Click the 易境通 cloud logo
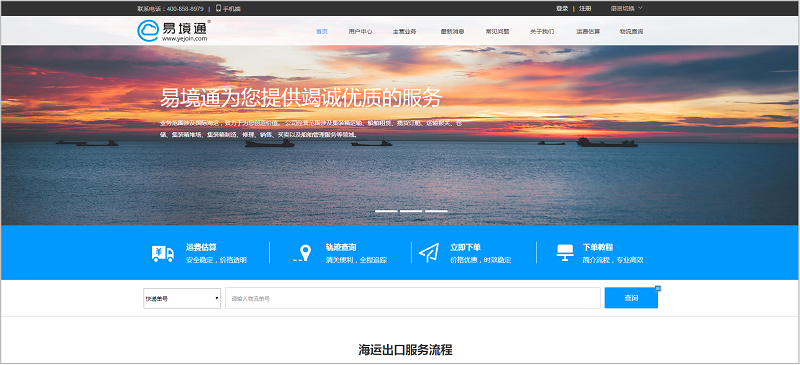Image resolution: width=800 pixels, height=365 pixels. coord(172,31)
